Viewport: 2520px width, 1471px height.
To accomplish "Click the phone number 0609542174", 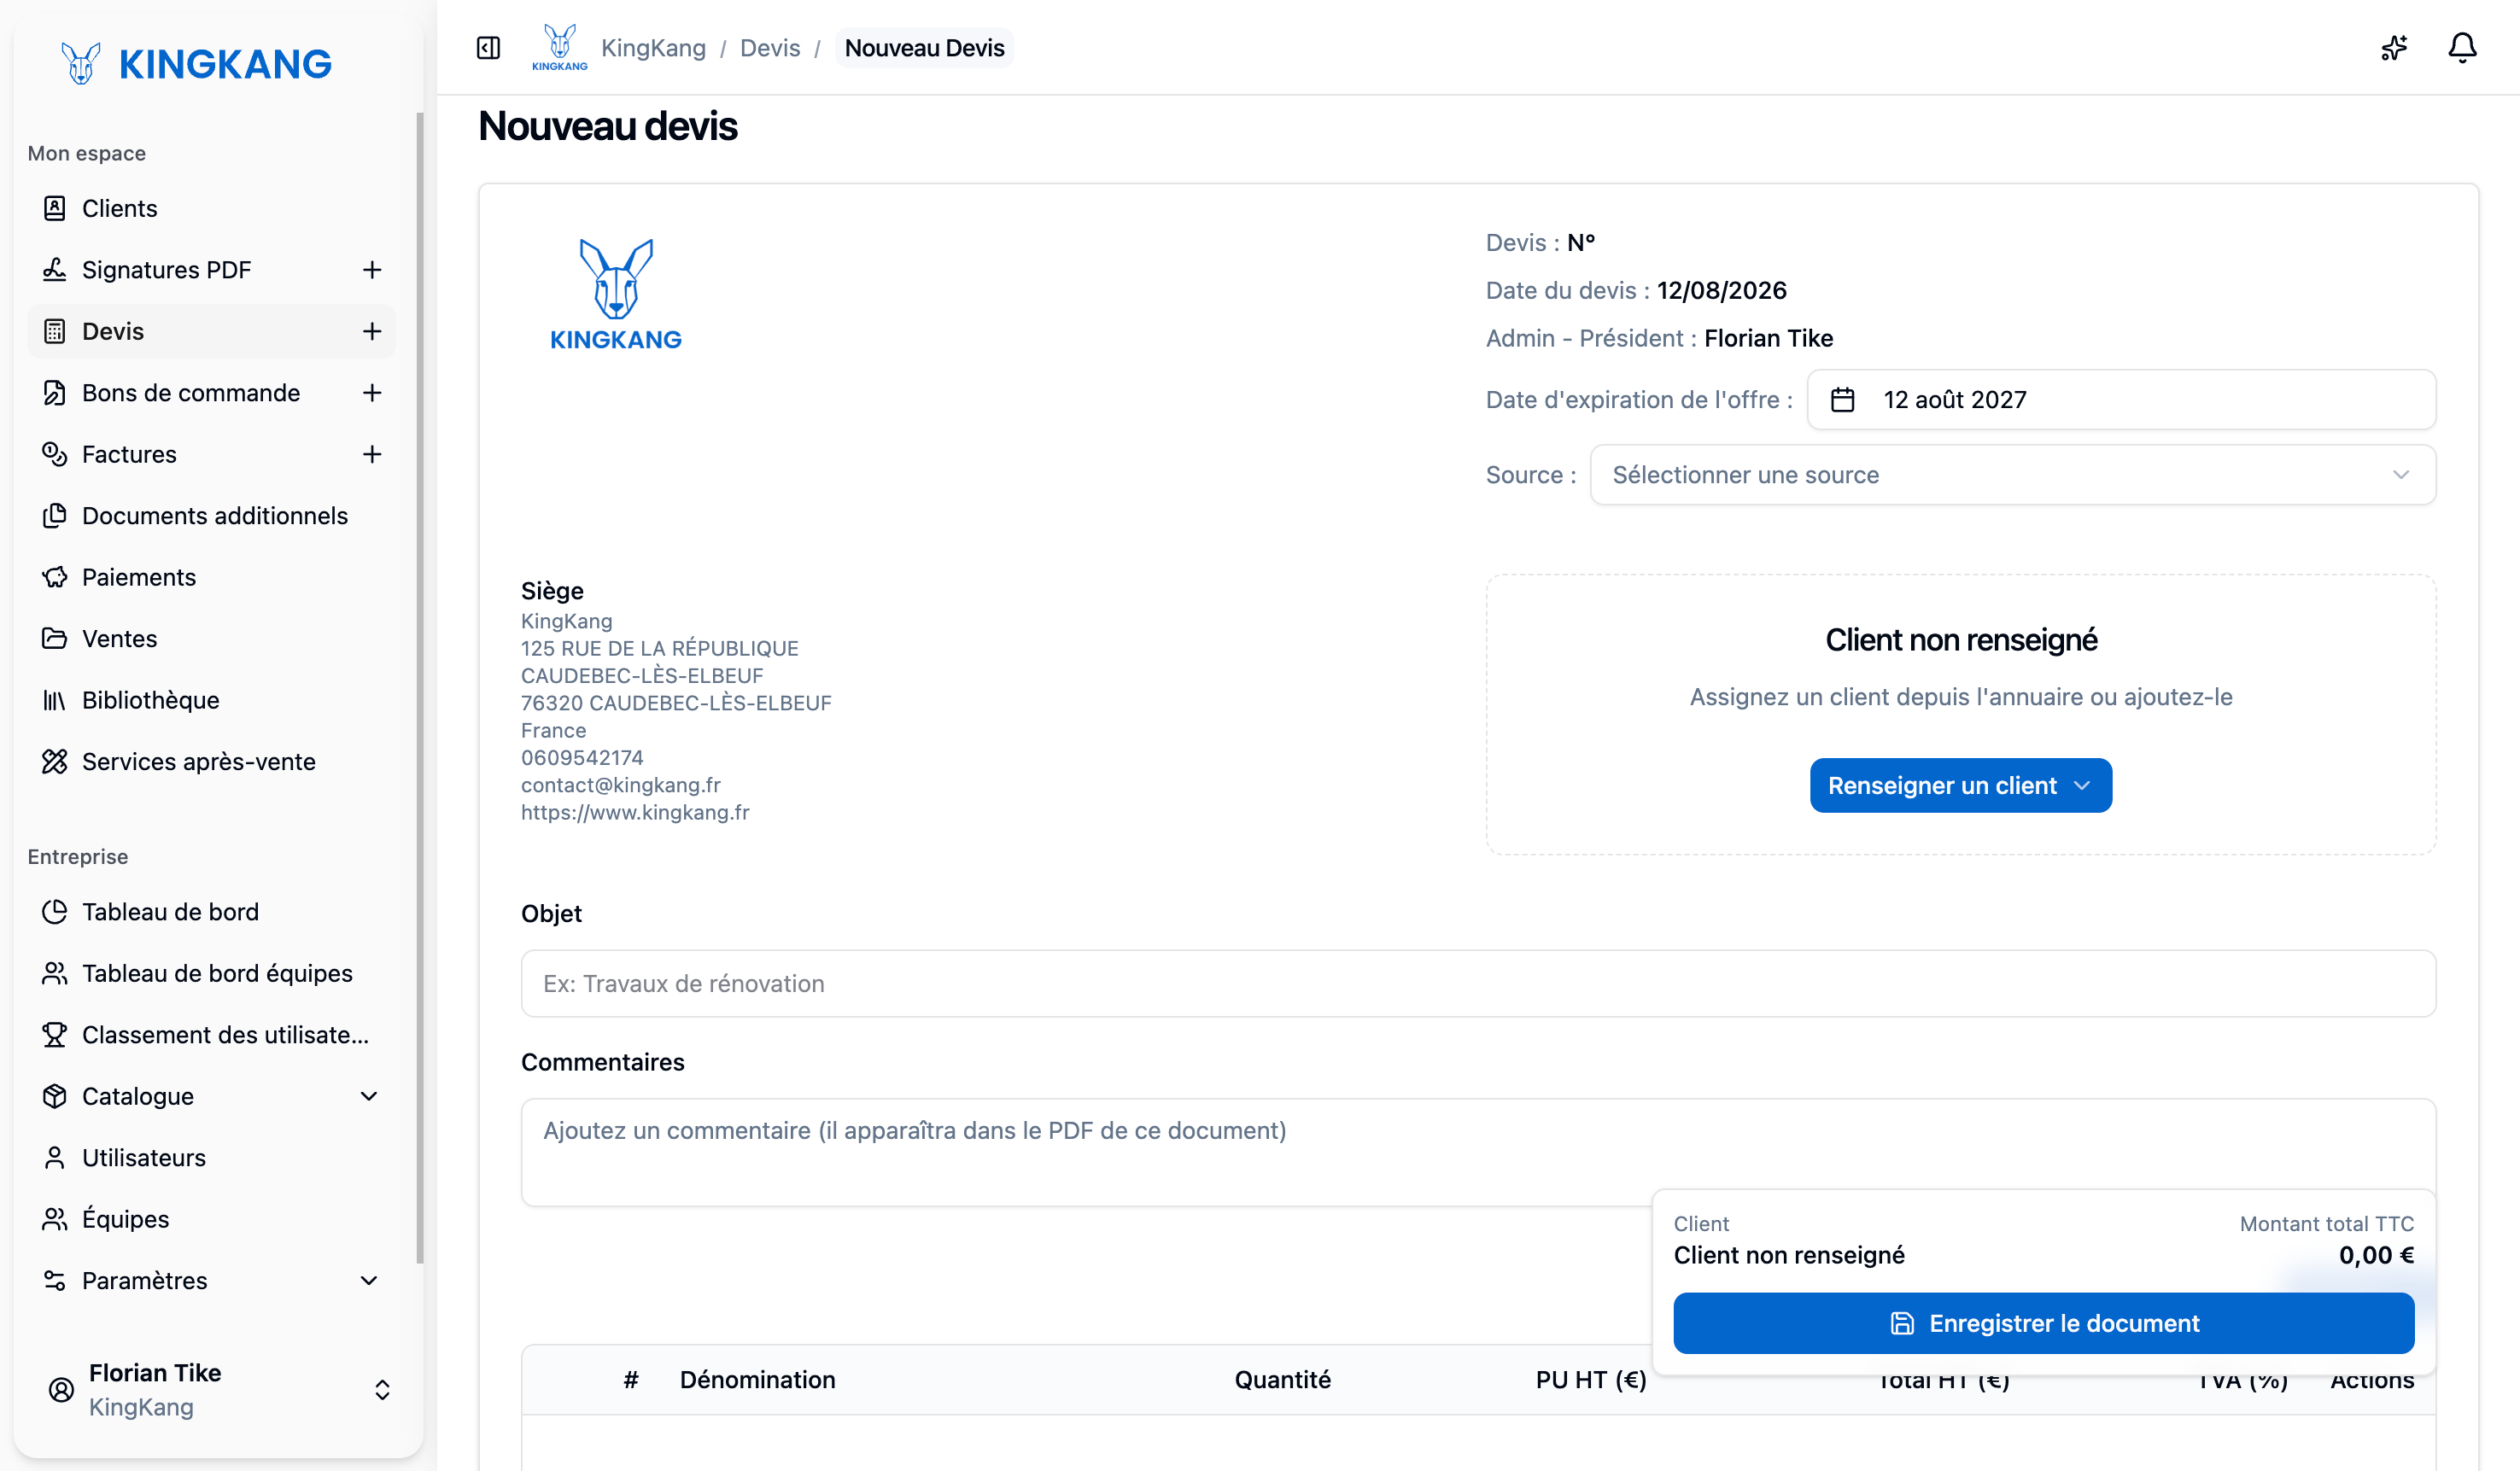I will point(582,757).
